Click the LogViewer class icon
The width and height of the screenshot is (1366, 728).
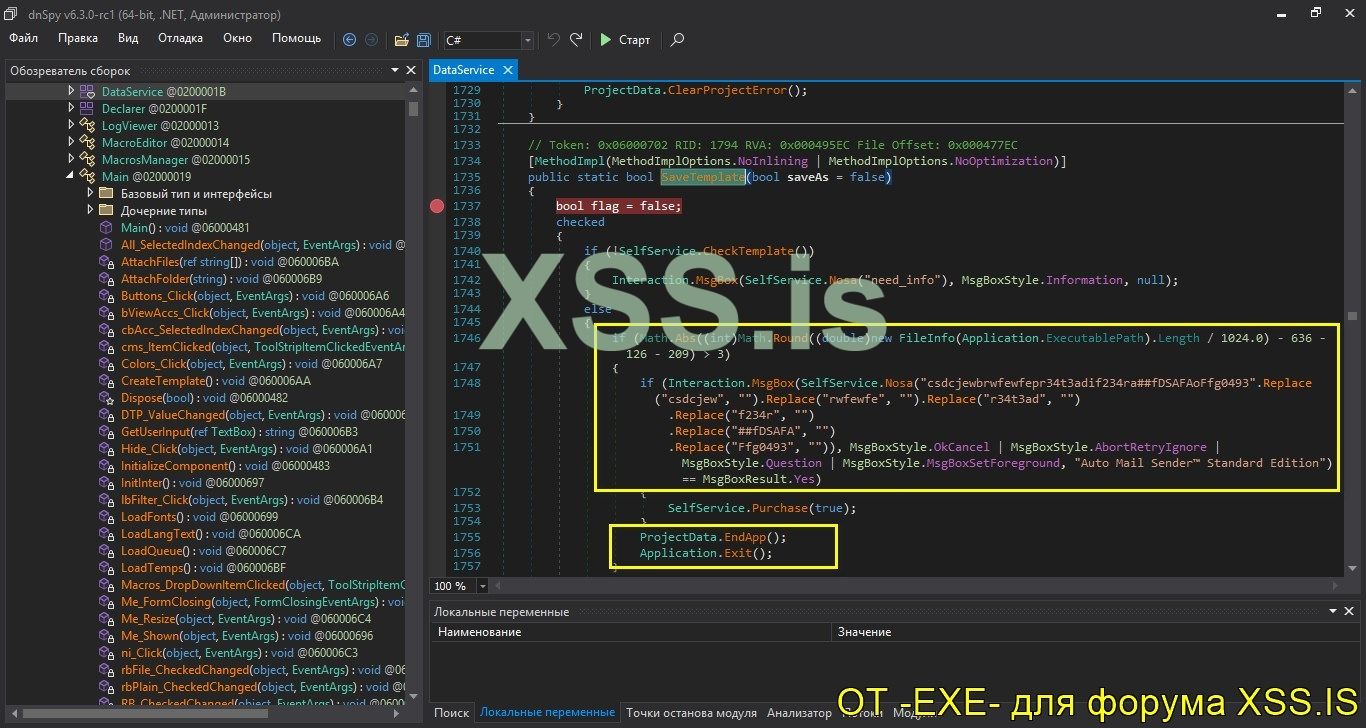(87, 125)
